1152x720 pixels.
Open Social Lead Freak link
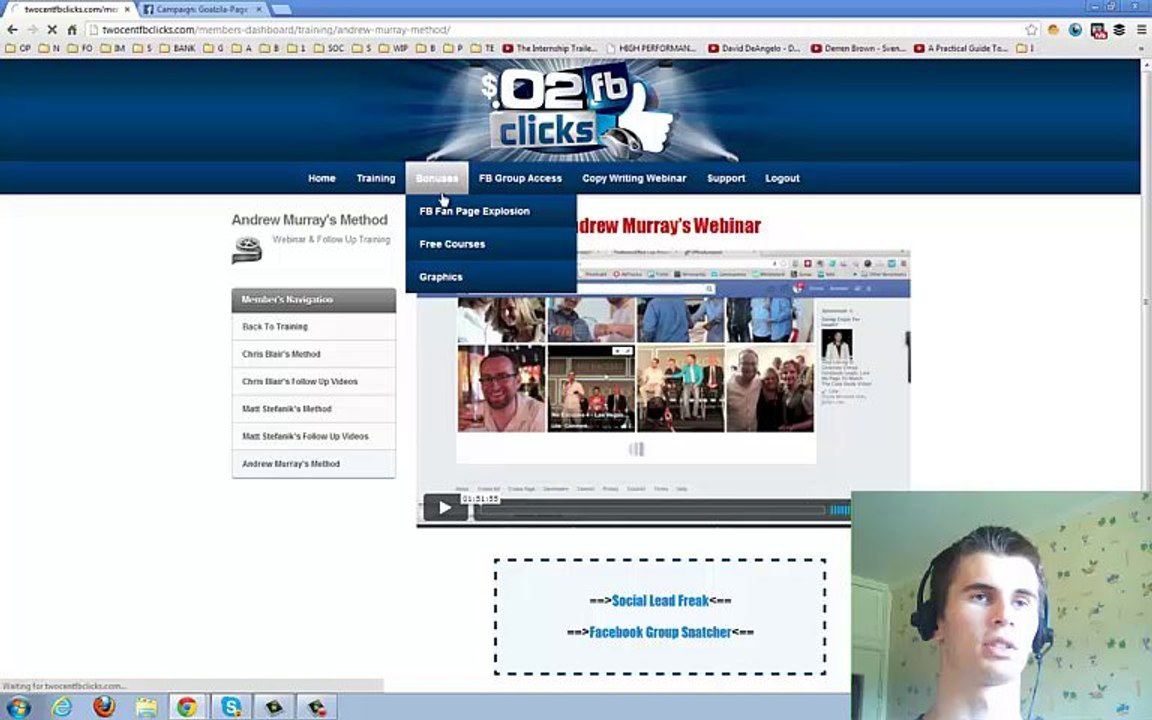(x=660, y=601)
